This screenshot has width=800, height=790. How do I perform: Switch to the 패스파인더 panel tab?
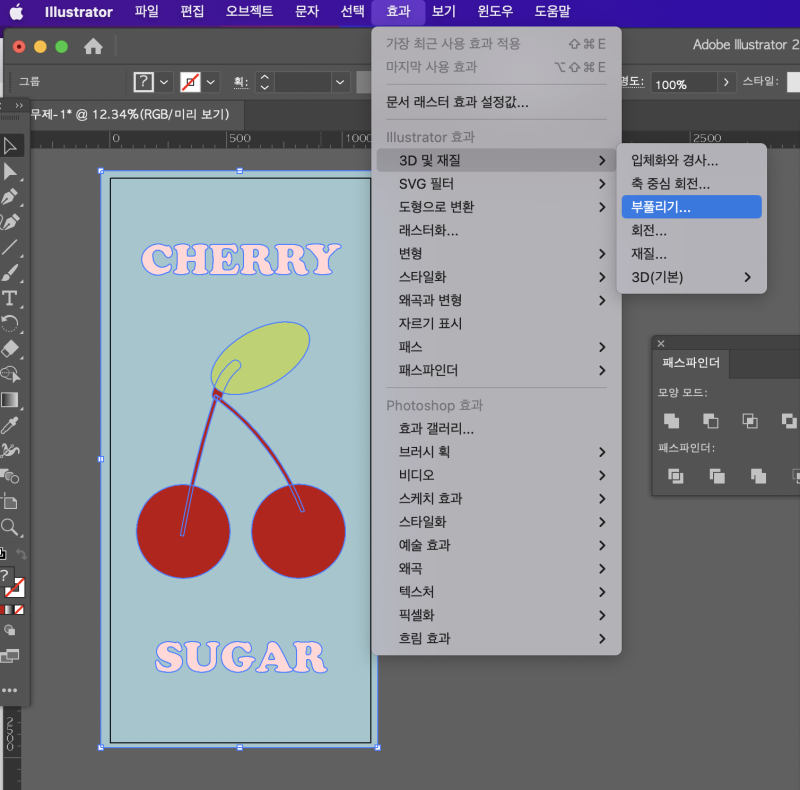tap(690, 362)
